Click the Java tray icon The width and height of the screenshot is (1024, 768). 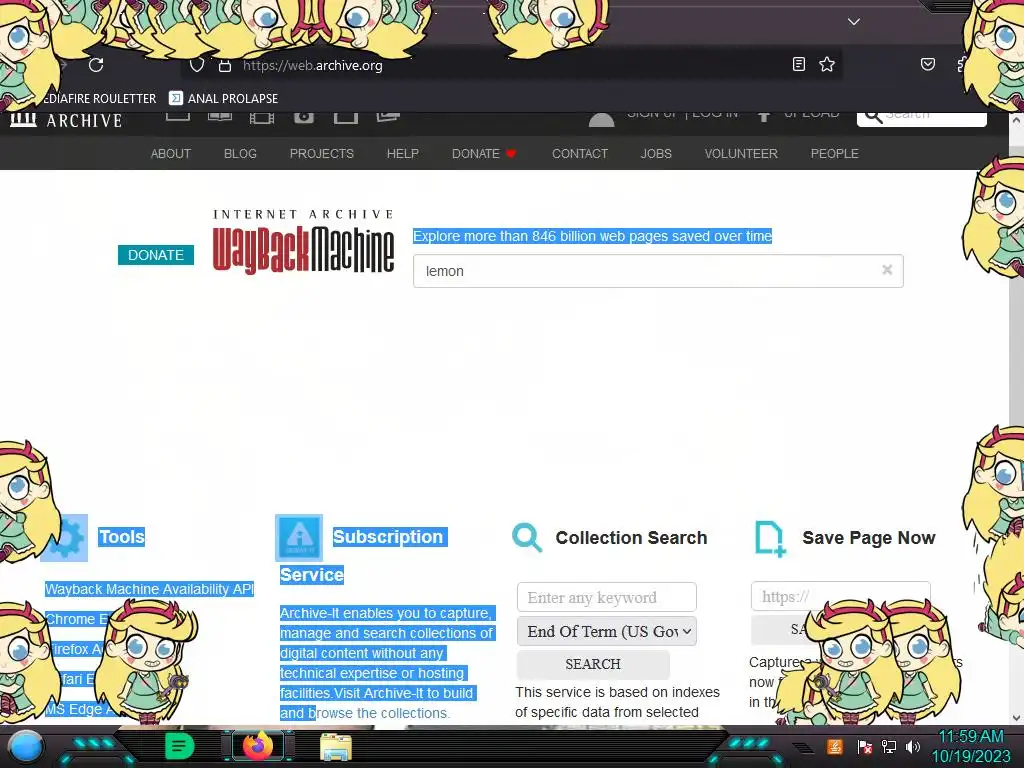tap(835, 746)
